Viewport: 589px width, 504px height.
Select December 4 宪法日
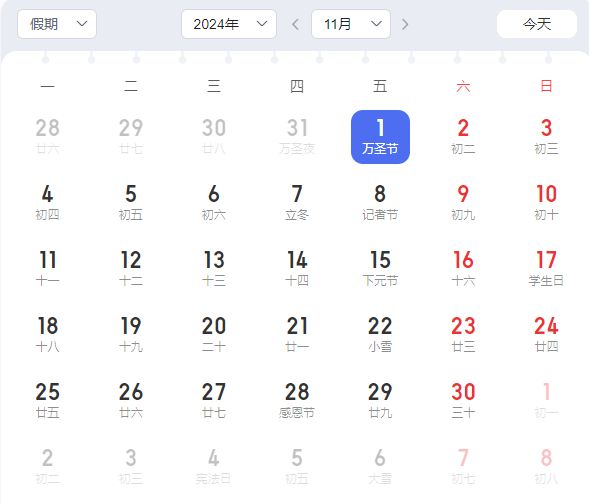[214, 467]
